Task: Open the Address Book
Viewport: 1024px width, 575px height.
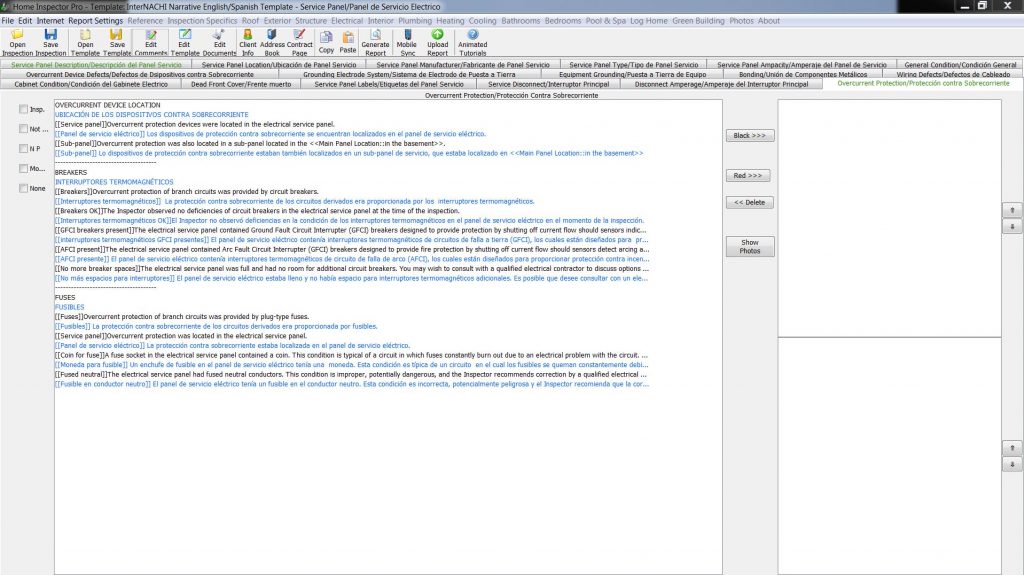Action: point(272,42)
